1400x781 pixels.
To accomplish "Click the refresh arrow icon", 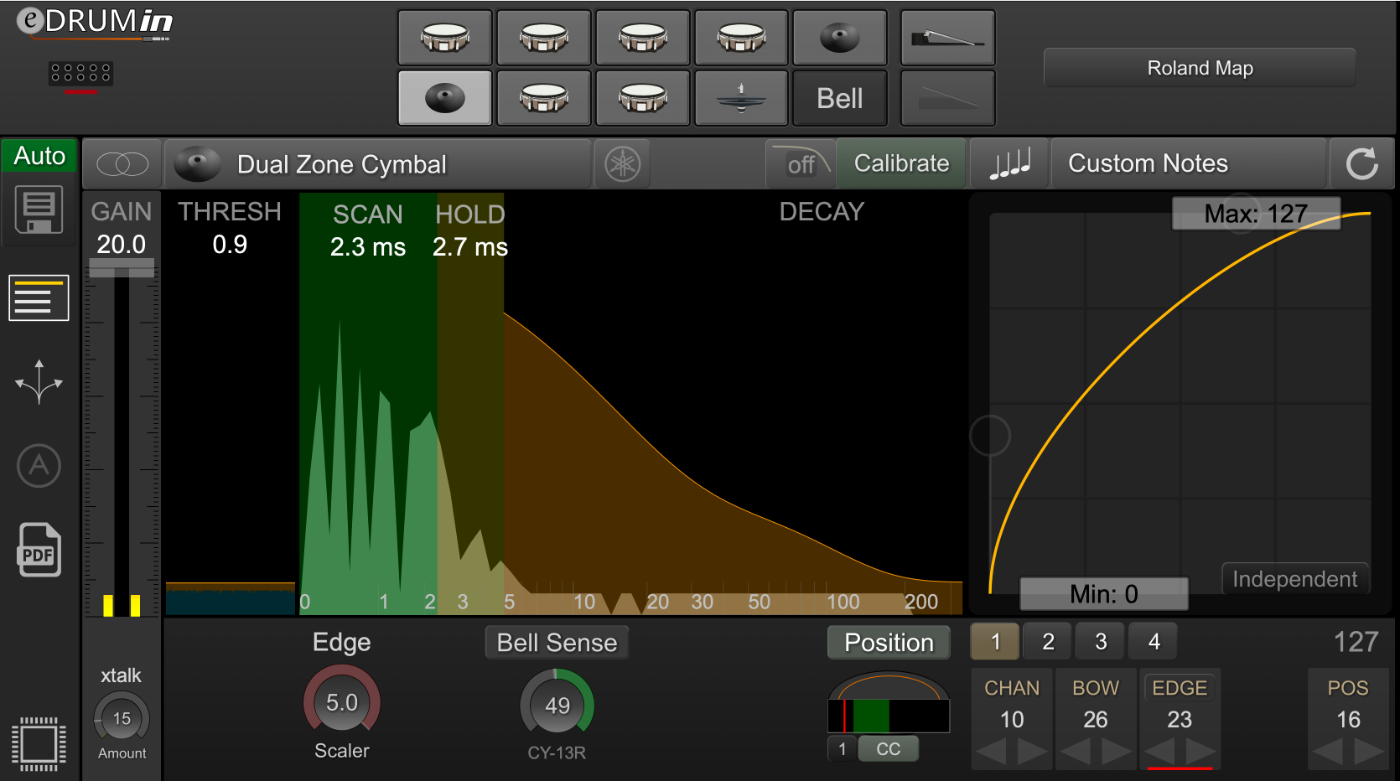I will (x=1362, y=164).
